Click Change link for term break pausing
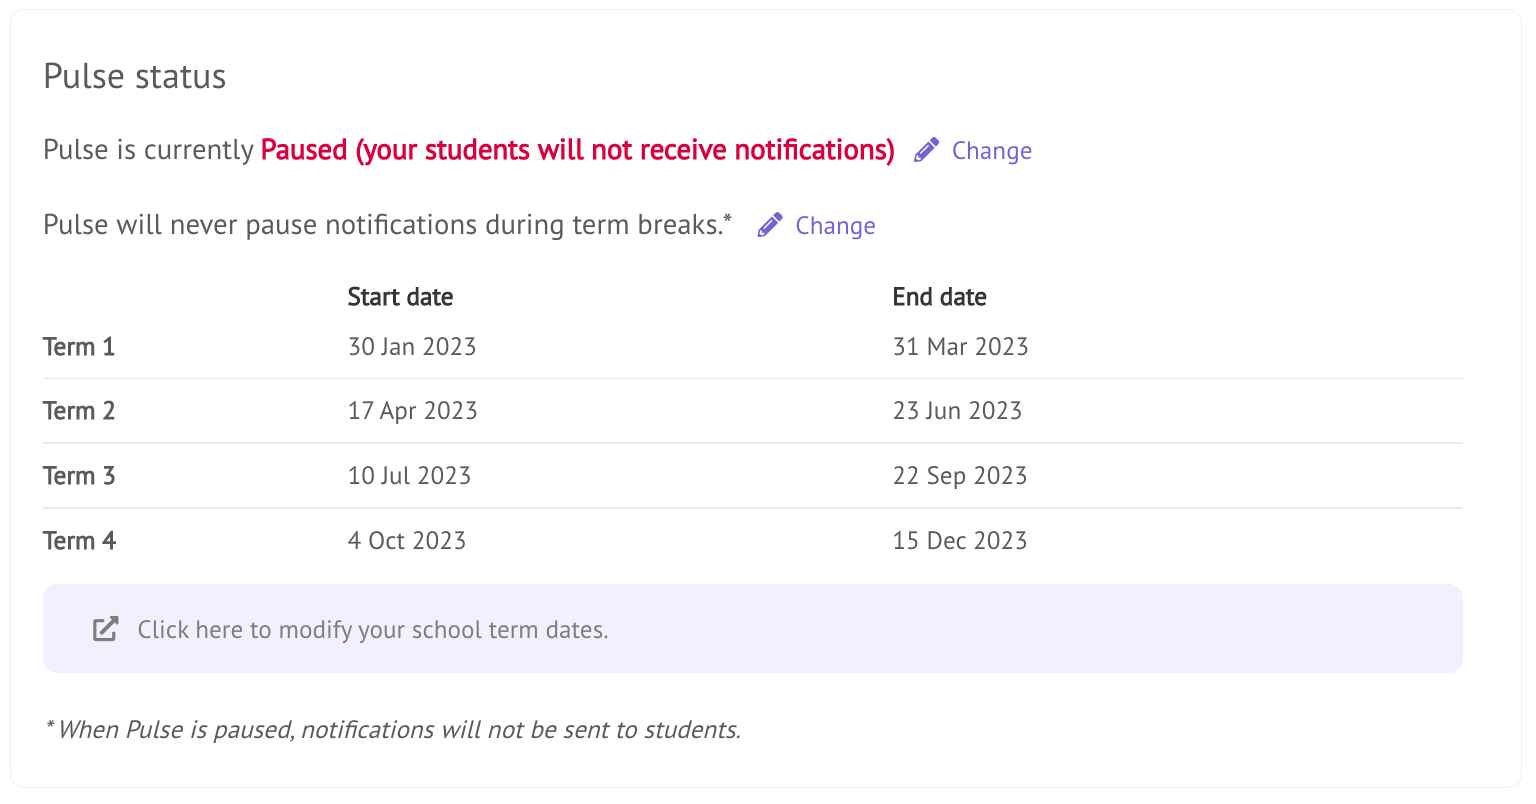The image size is (1536, 804). coord(835,226)
